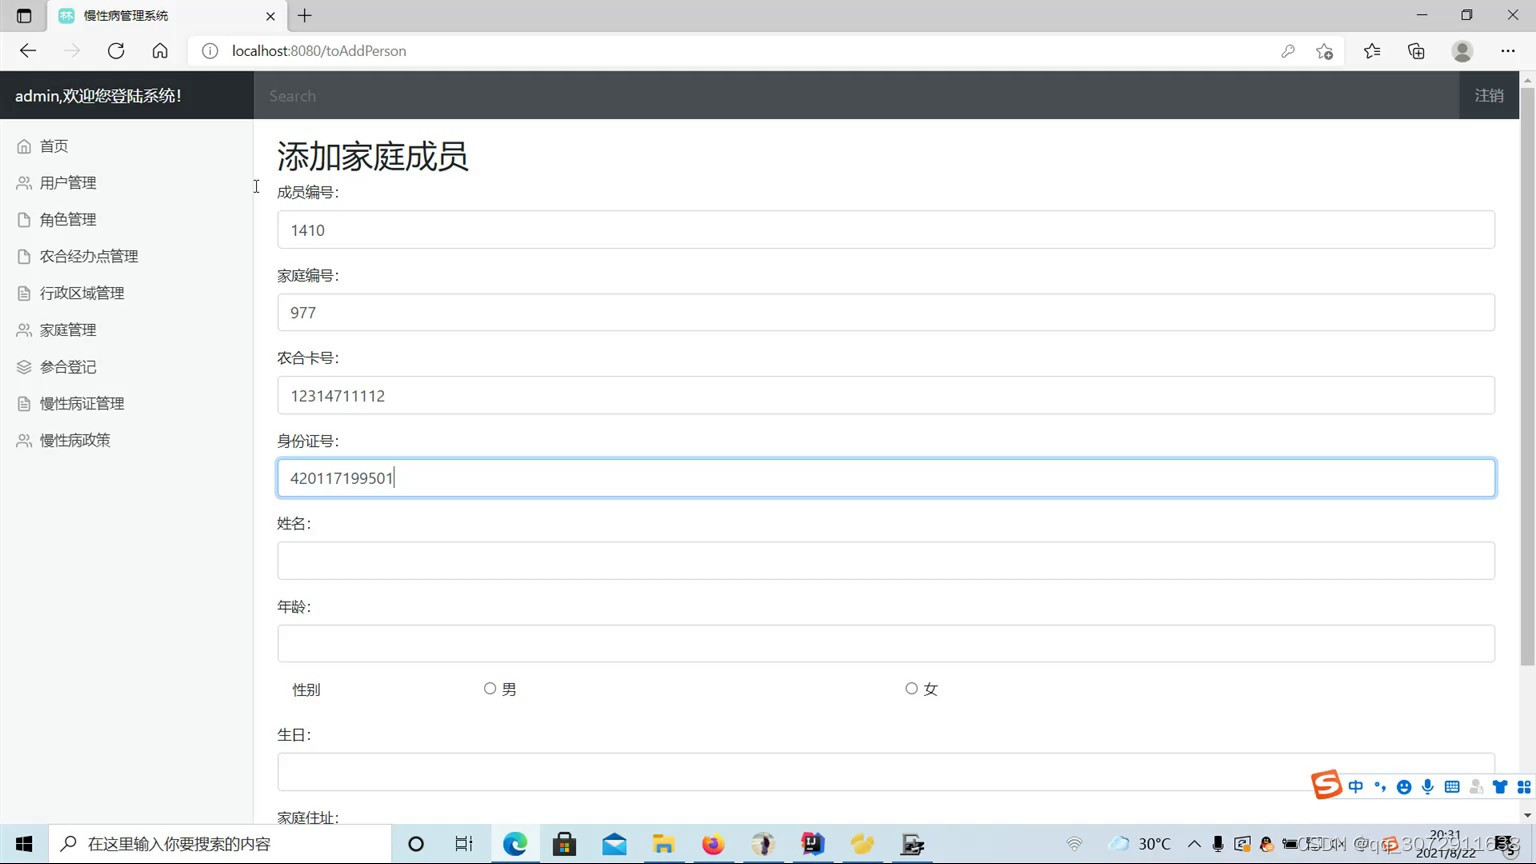
Task: Open 用户管理 in the sidebar
Action: pyautogui.click(x=67, y=183)
